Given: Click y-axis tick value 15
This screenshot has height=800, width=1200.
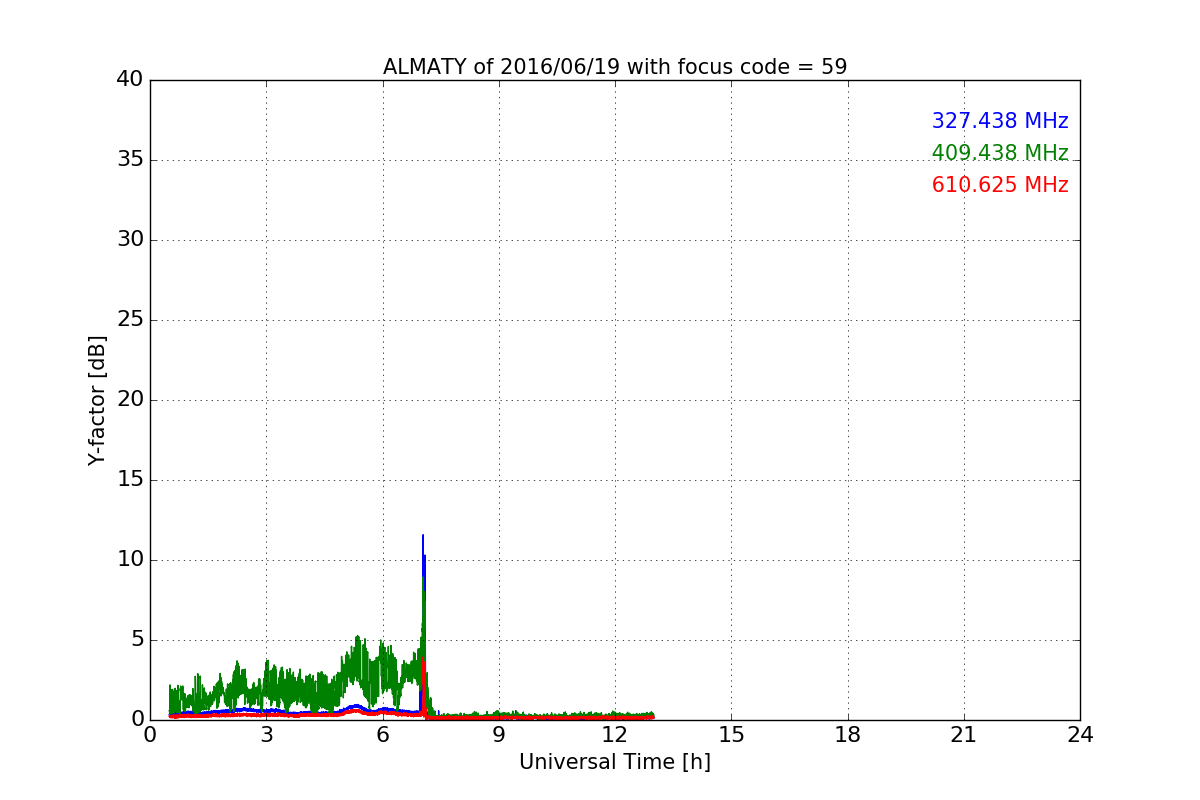Looking at the screenshot, I should pos(130,480).
